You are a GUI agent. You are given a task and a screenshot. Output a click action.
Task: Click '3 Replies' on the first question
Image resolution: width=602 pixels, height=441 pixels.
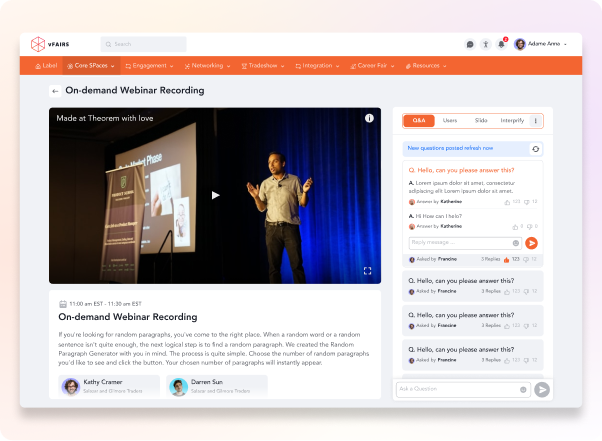point(491,259)
